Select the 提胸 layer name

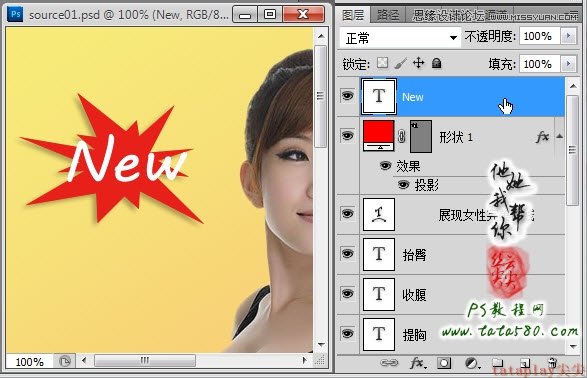(414, 335)
